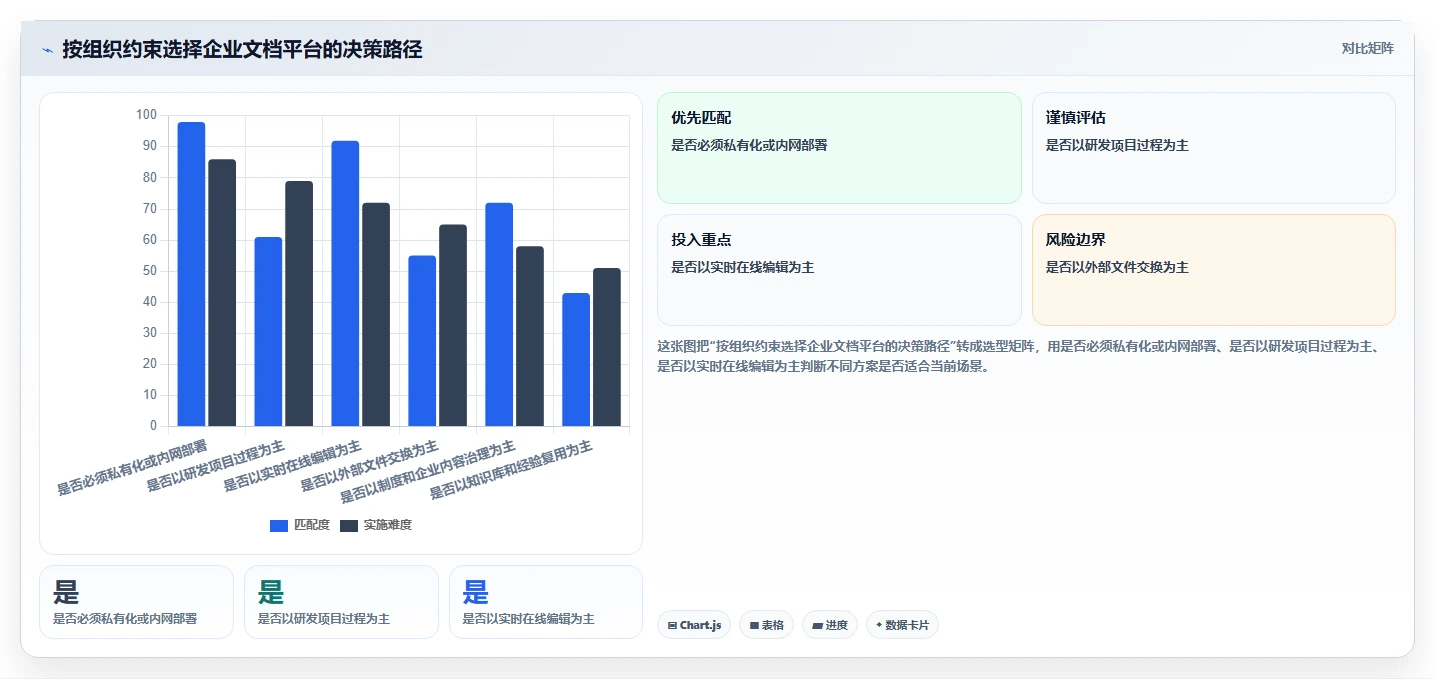This screenshot has height=679, width=1435.
Task: Click the y-axis tick label 80
Action: point(150,177)
